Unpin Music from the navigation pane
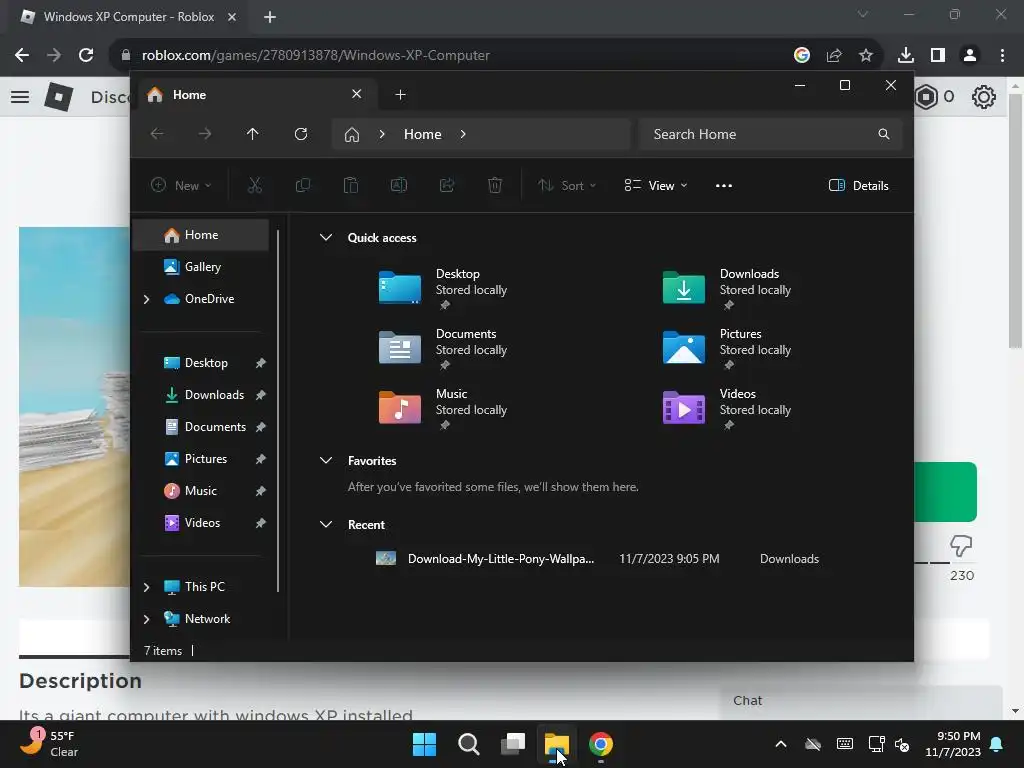The height and width of the screenshot is (768, 1024). 261,491
